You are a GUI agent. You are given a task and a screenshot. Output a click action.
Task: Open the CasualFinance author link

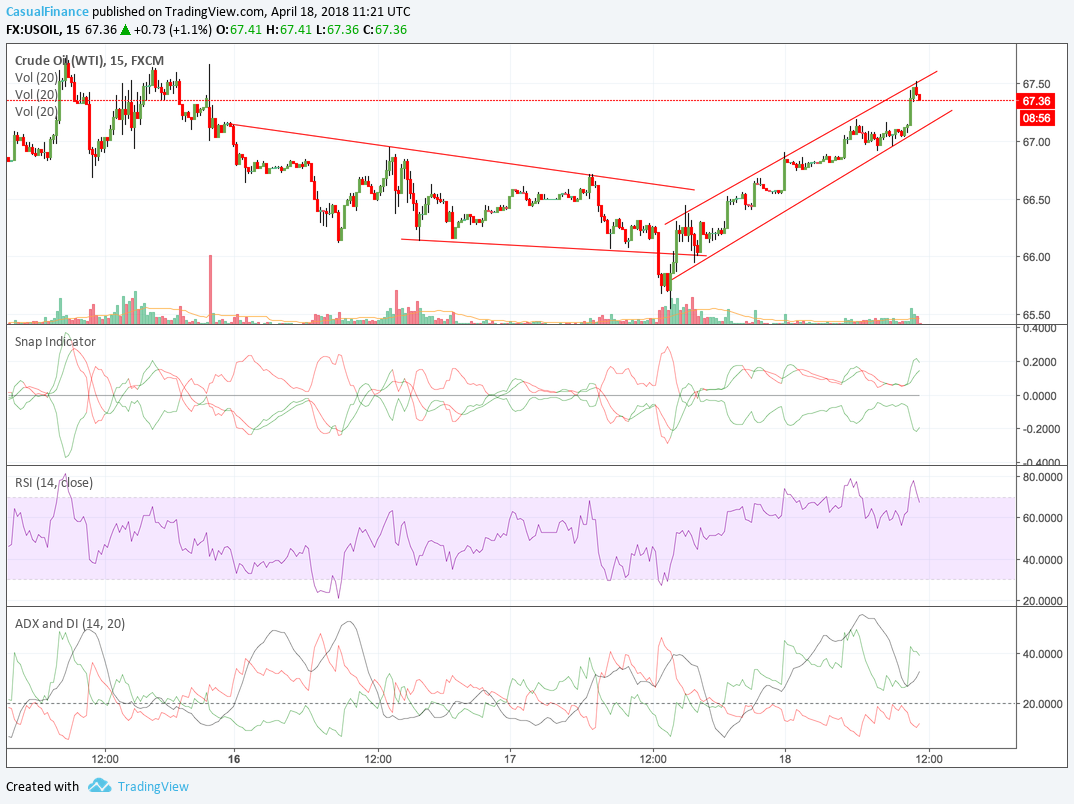[x=47, y=12]
